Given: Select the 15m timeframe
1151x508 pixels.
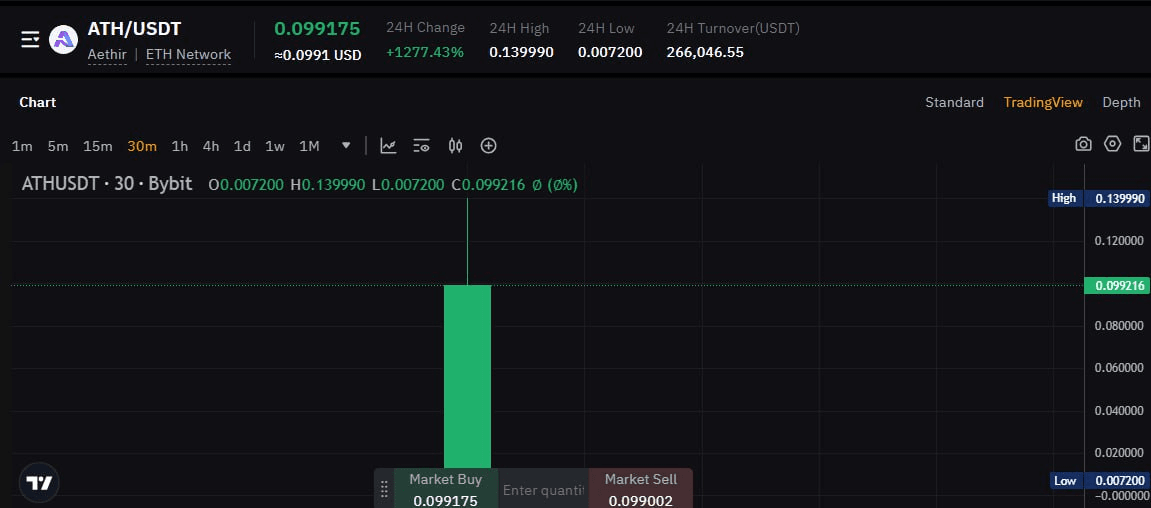Looking at the screenshot, I should tap(98, 146).
